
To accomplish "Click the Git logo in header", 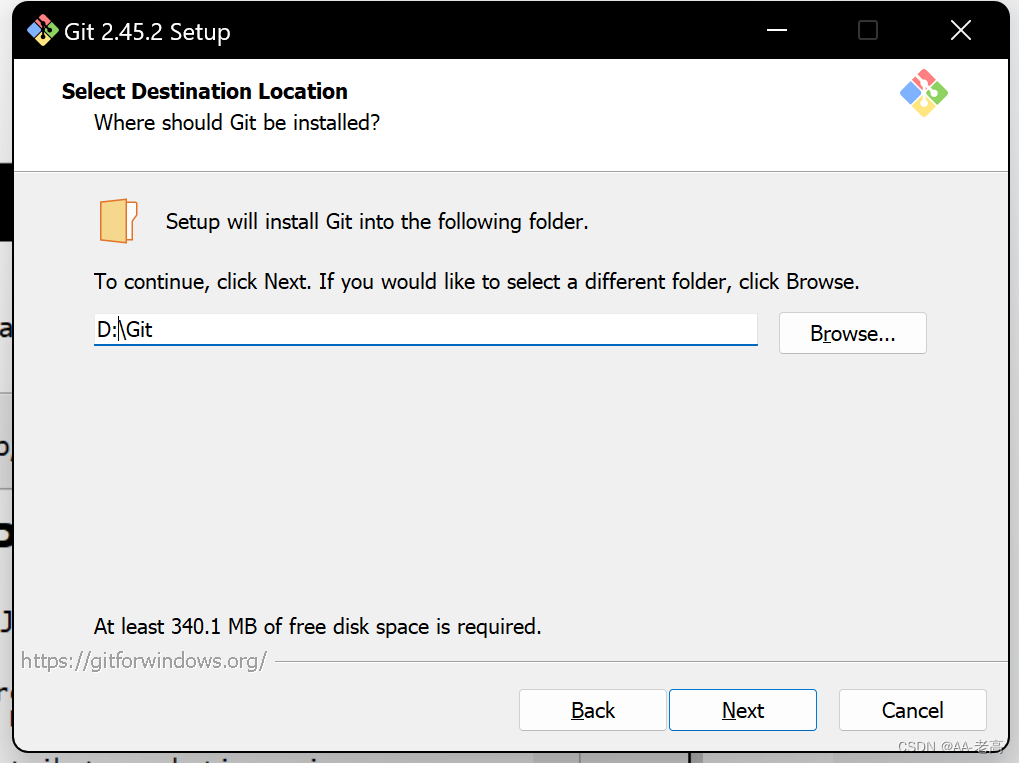I will (923, 93).
